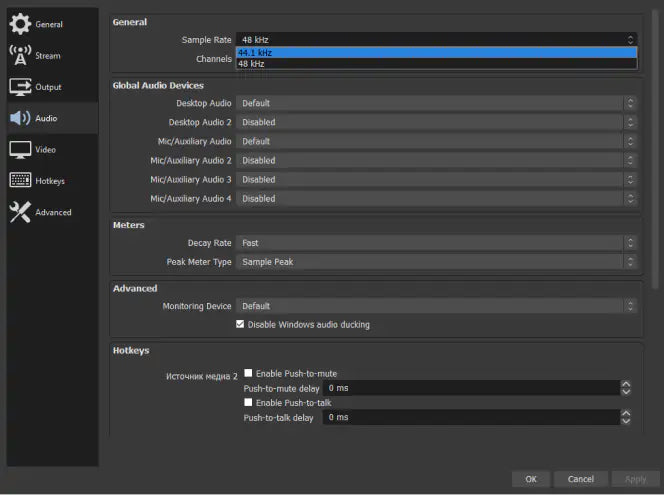664x495 pixels.
Task: Open the Output settings icon
Action: tap(20, 87)
